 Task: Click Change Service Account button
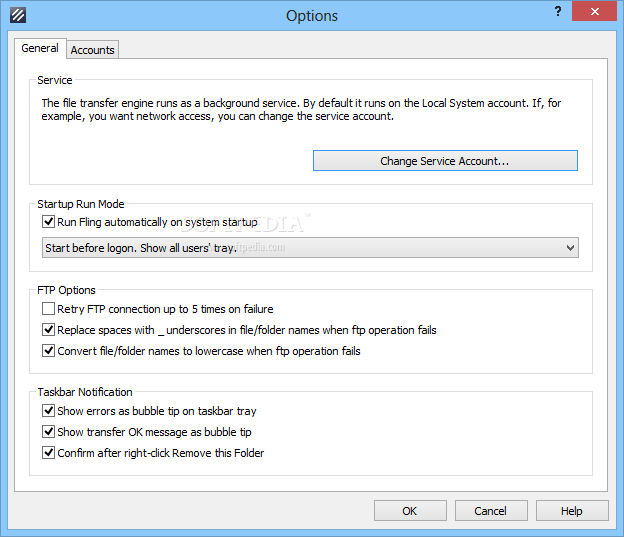pyautogui.click(x=445, y=161)
